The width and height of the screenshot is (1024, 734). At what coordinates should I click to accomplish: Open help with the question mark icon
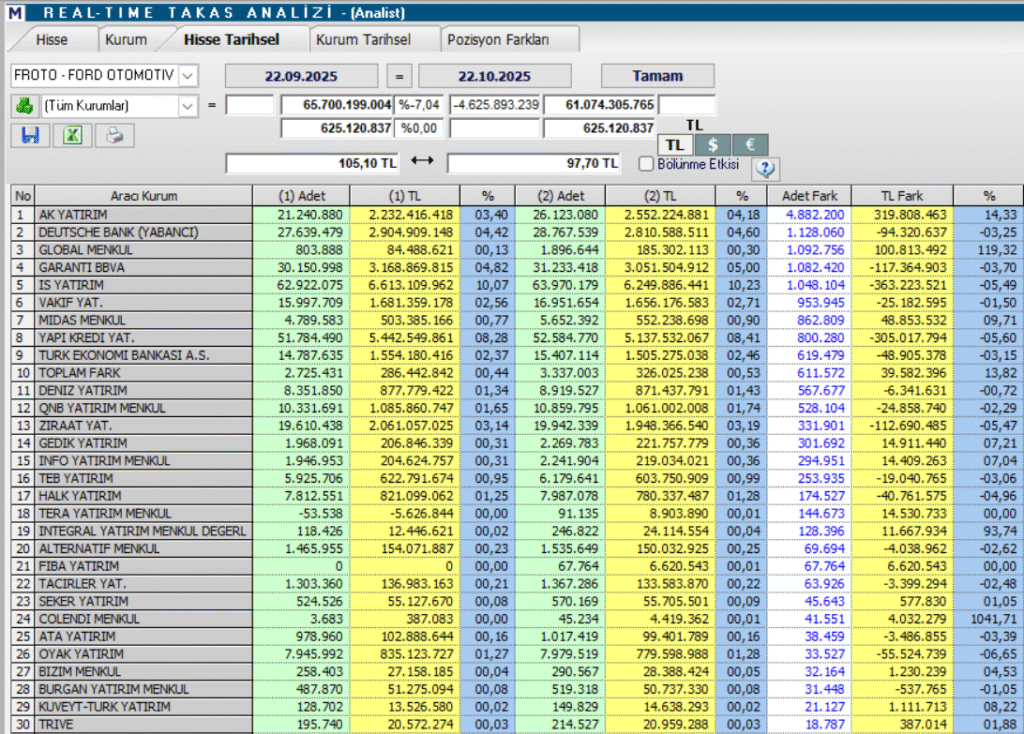[x=766, y=168]
